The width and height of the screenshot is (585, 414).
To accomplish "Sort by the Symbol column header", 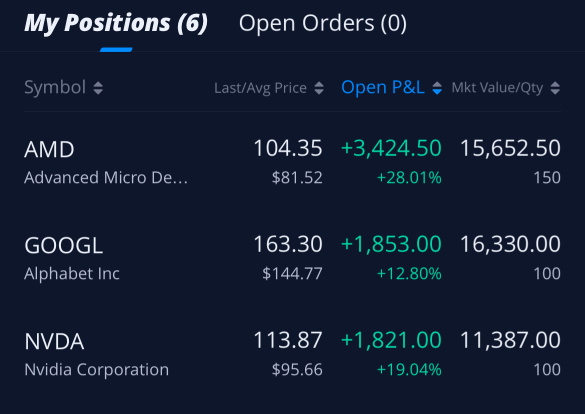I will (x=55, y=87).
